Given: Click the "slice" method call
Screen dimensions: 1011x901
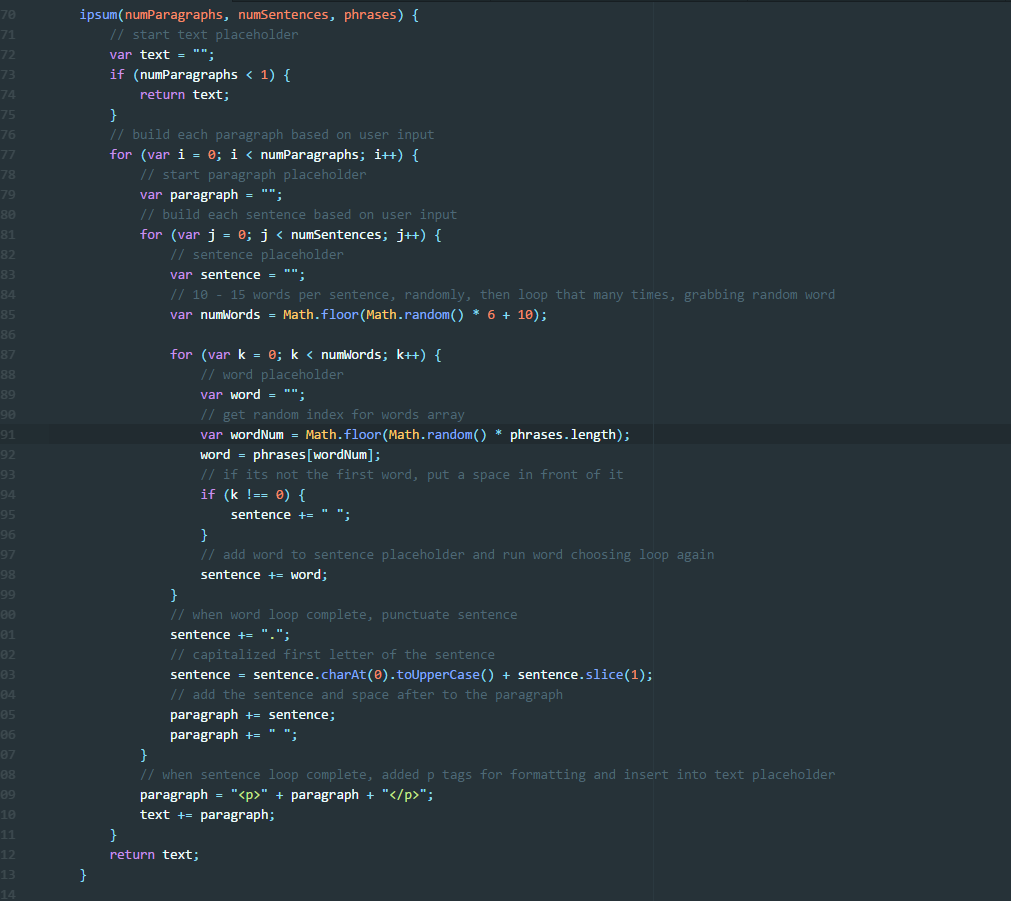Looking at the screenshot, I should click(605, 675).
